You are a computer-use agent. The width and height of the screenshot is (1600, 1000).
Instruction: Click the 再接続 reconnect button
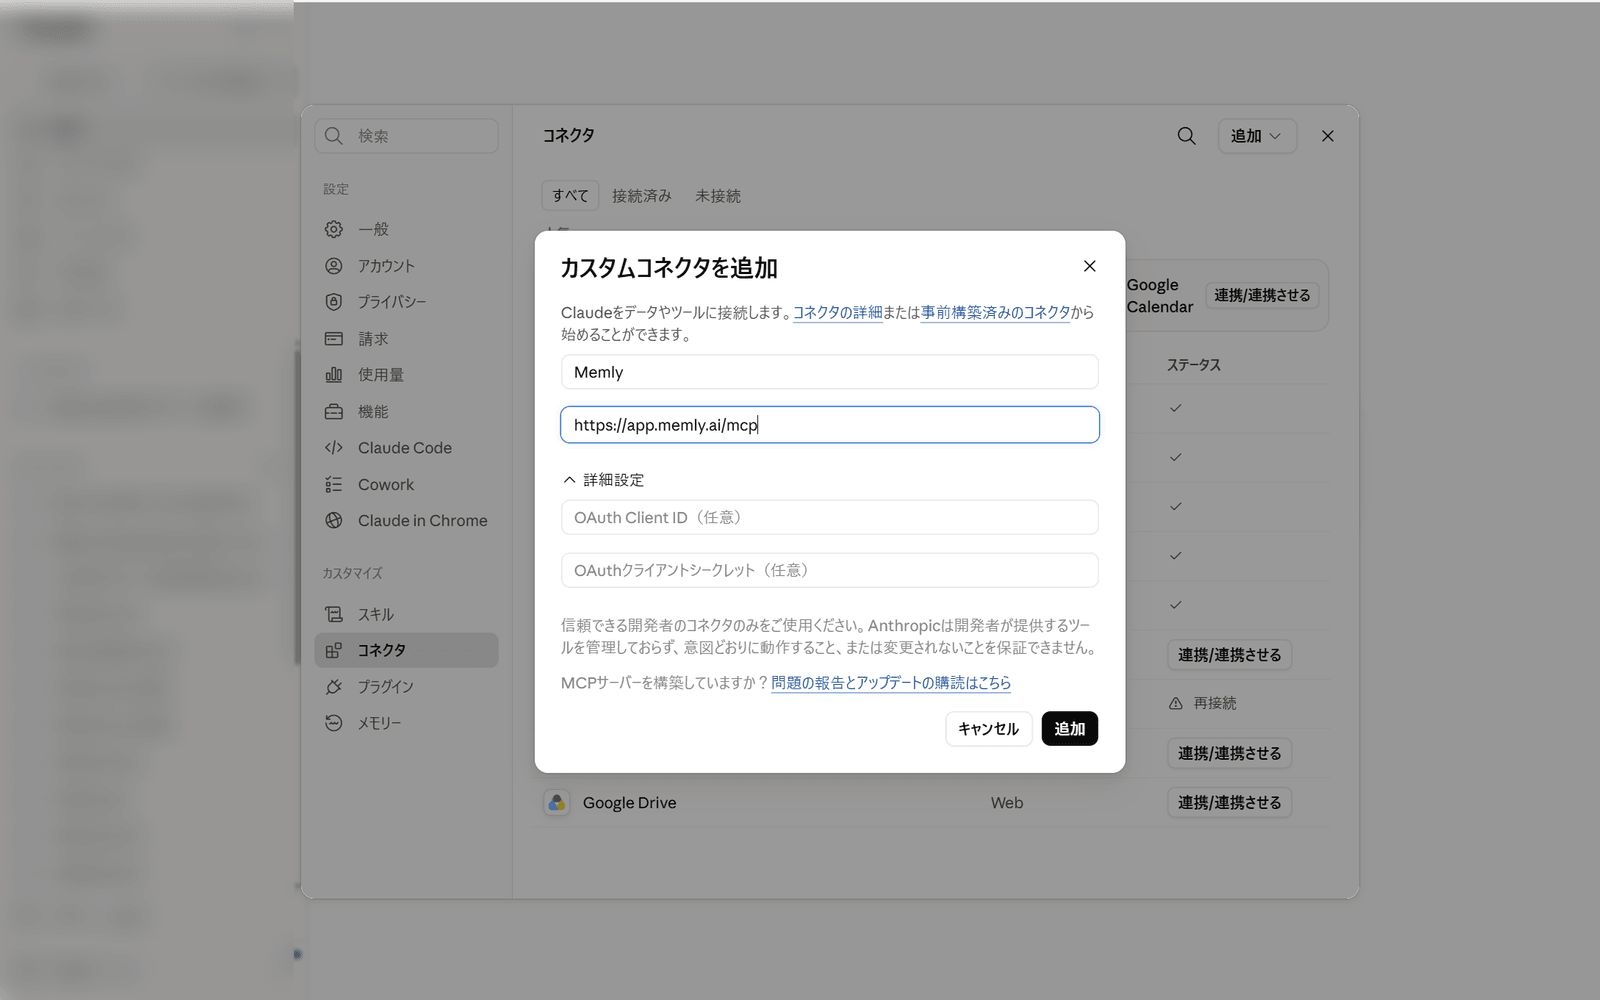[x=1203, y=704]
